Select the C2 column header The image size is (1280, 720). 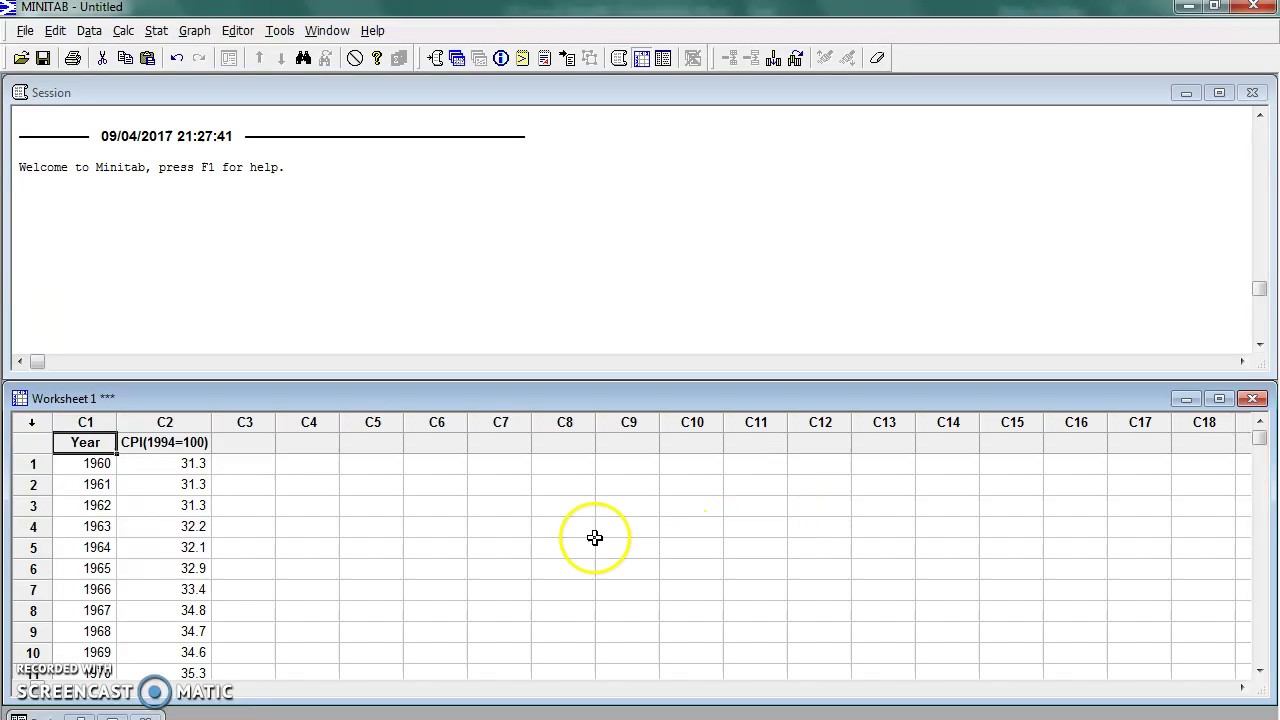165,422
